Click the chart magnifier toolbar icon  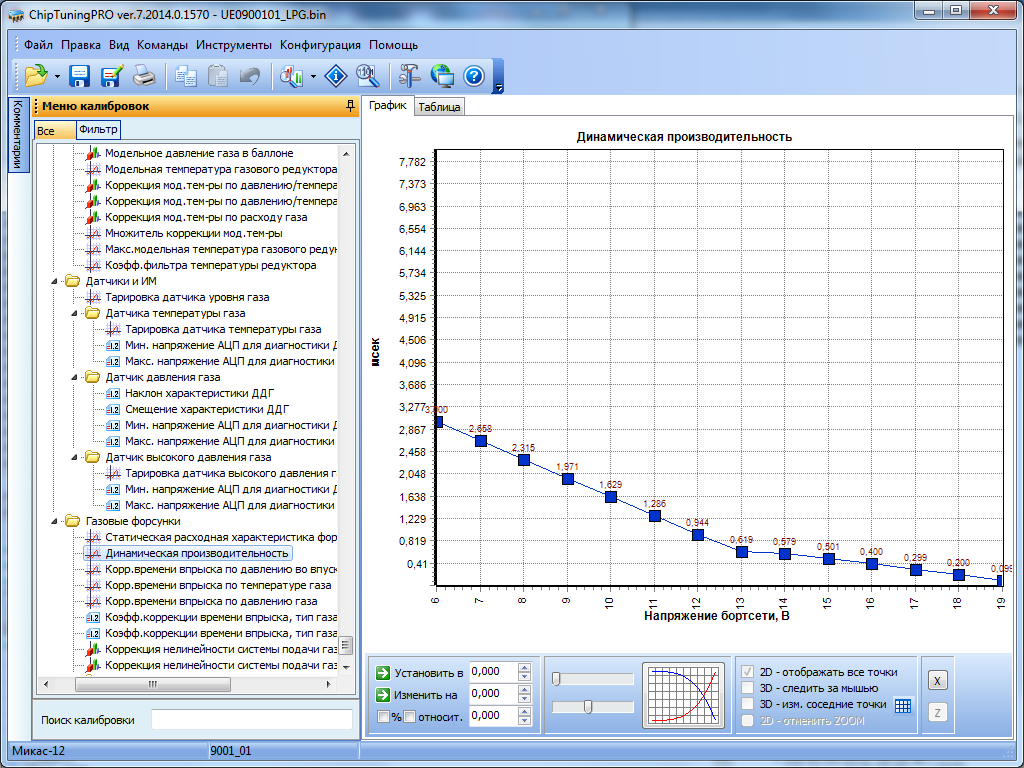293,75
